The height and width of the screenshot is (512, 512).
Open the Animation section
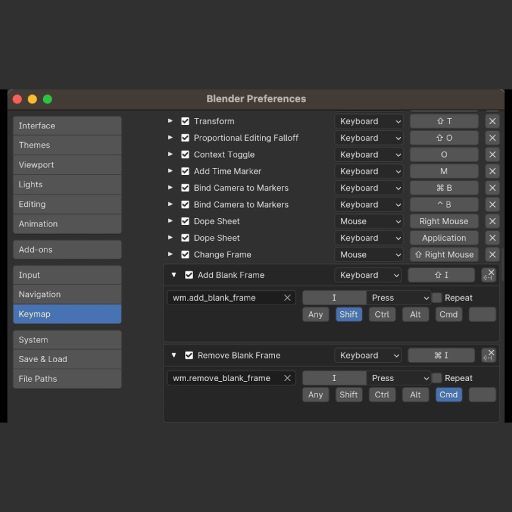point(67,224)
